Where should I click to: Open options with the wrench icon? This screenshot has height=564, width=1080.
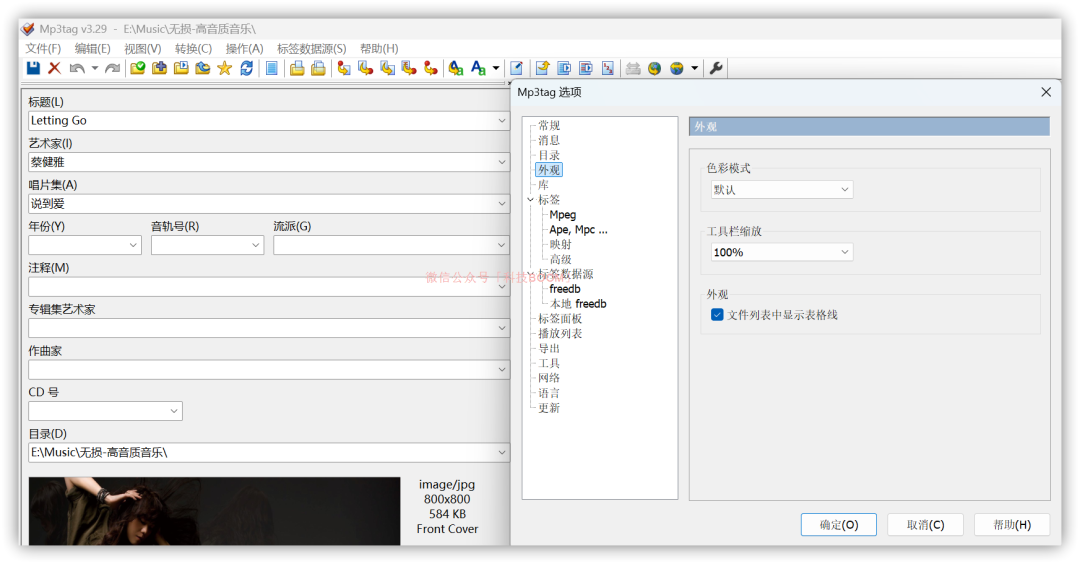coord(716,67)
